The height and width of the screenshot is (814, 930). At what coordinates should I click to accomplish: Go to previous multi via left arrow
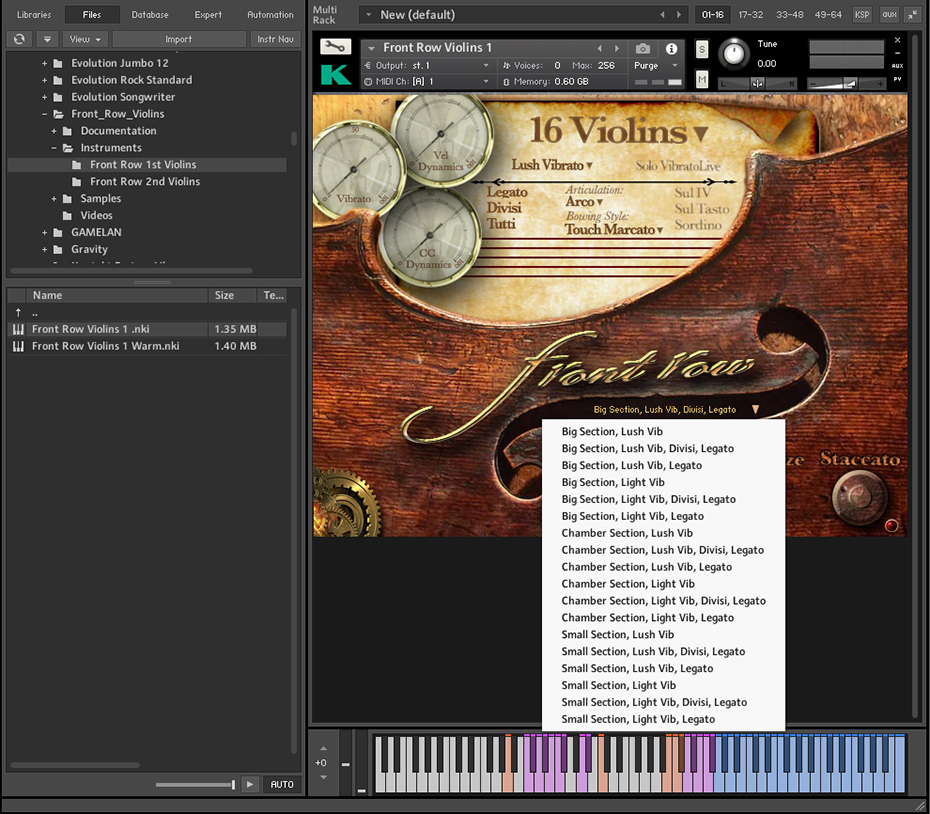(663, 15)
